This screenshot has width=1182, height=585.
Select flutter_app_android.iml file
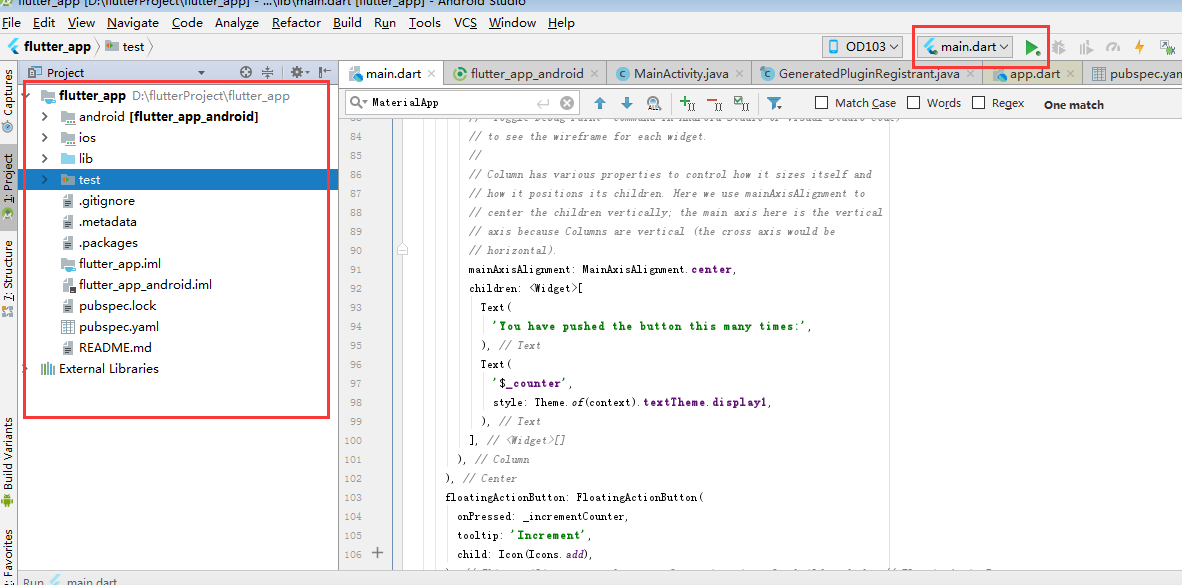(x=145, y=285)
